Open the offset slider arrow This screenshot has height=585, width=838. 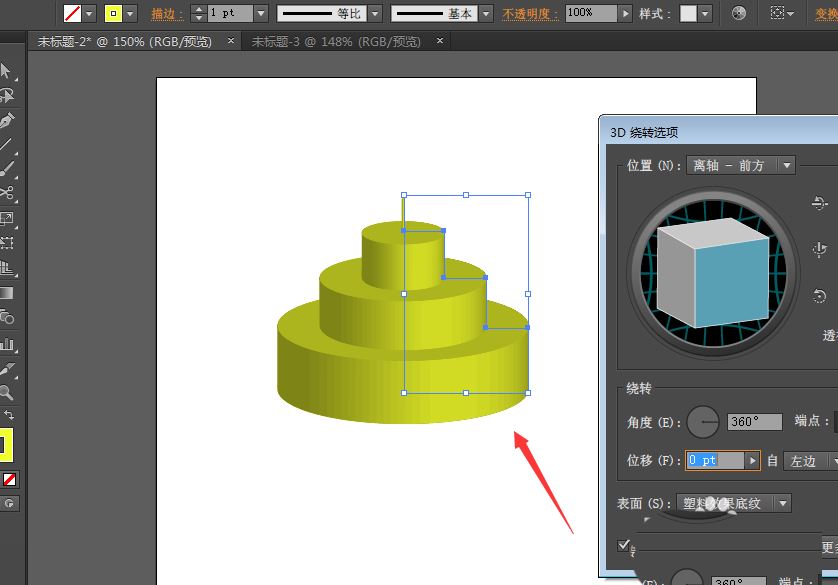[x=752, y=461]
